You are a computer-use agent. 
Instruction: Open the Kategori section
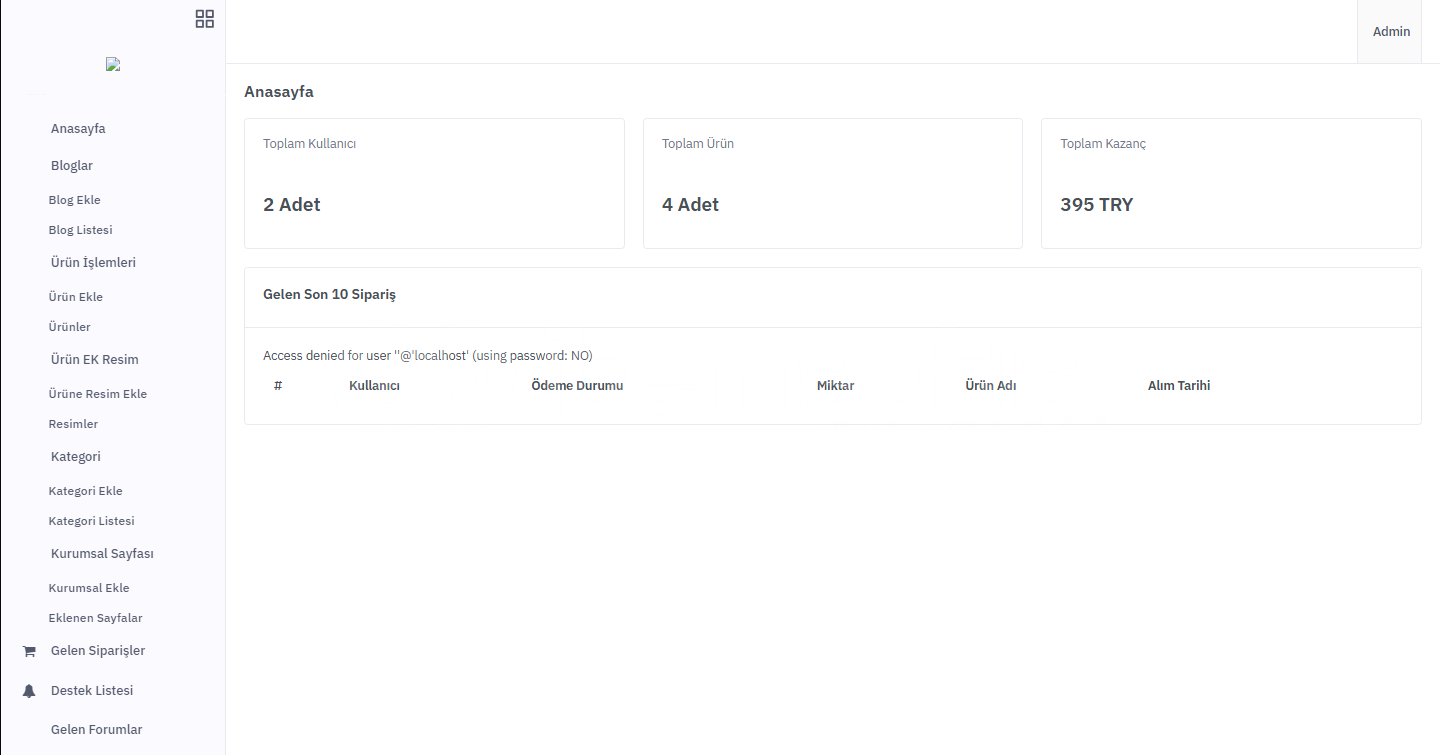pyautogui.click(x=76, y=457)
